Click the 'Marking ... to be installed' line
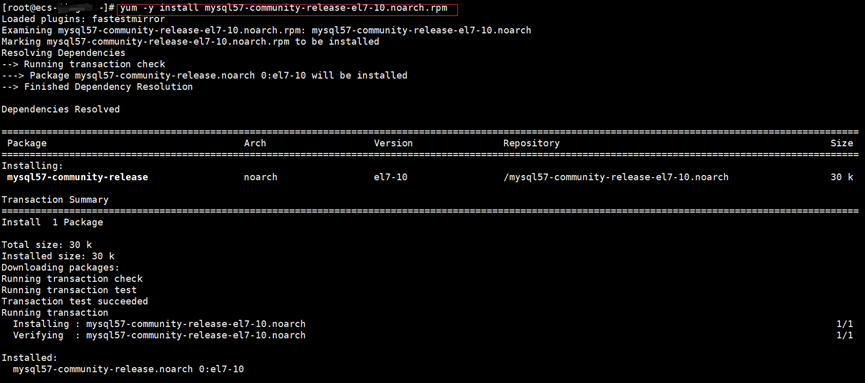 click(190, 41)
